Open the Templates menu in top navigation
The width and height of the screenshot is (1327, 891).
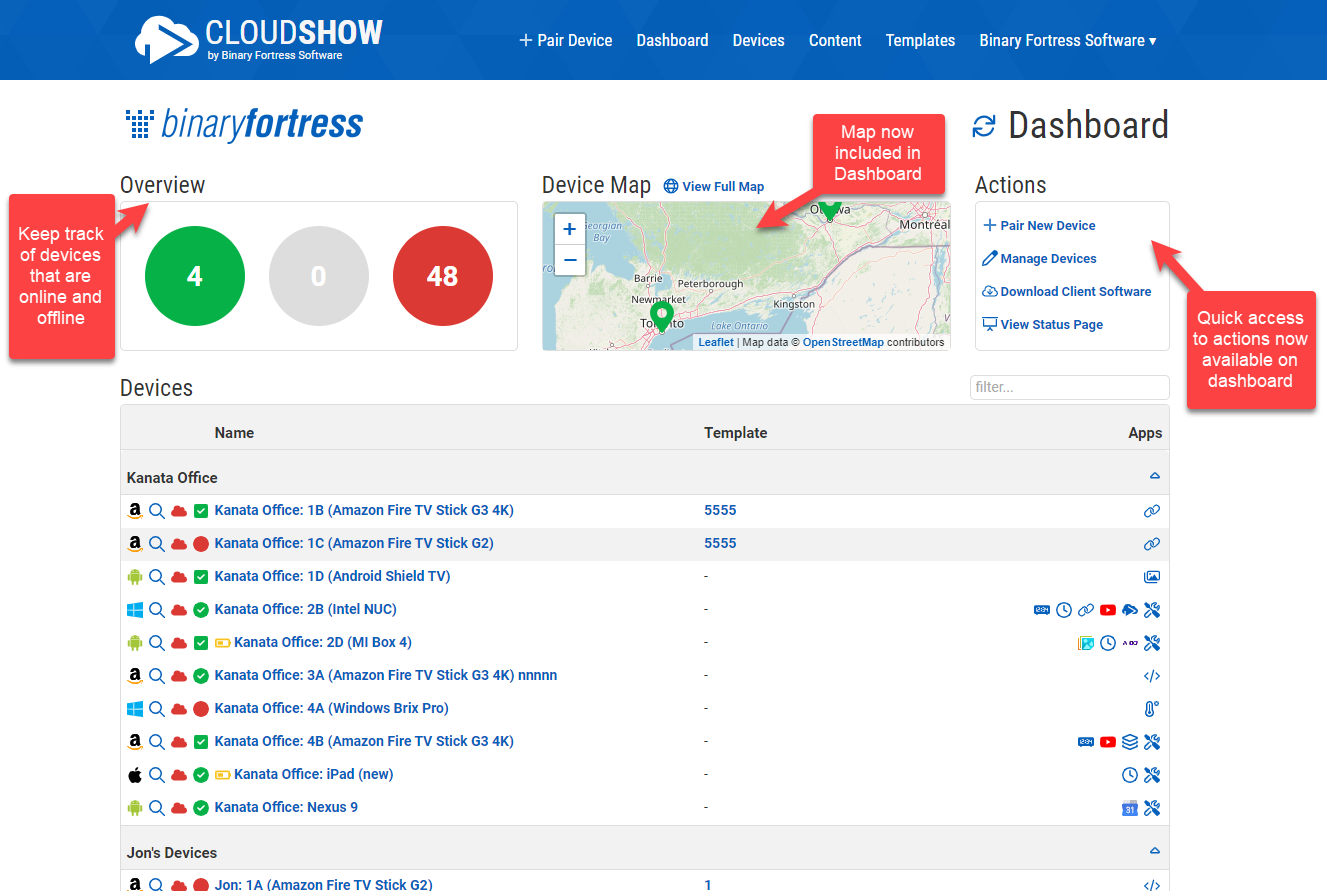[x=920, y=40]
